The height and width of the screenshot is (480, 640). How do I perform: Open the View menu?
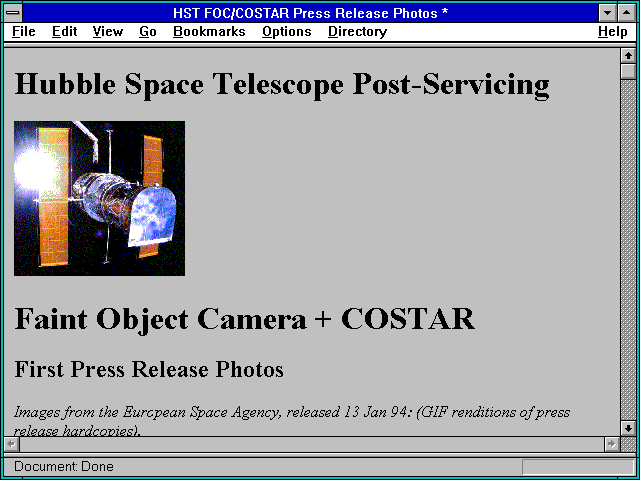[108, 31]
